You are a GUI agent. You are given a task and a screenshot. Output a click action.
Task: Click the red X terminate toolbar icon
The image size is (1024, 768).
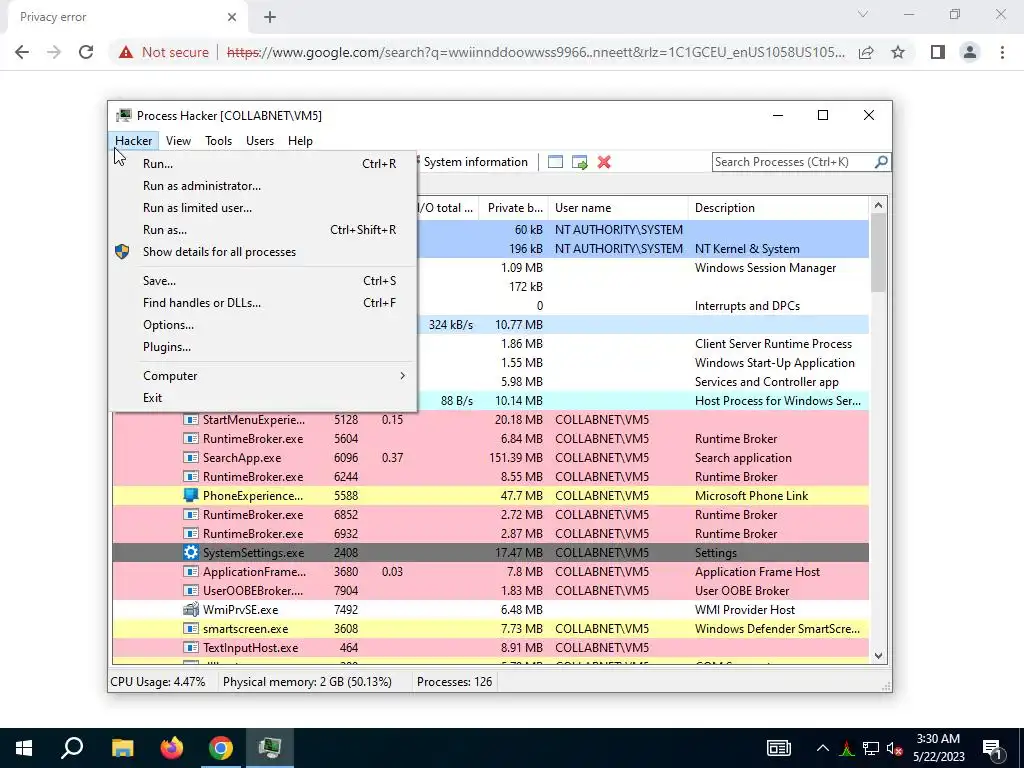[604, 162]
